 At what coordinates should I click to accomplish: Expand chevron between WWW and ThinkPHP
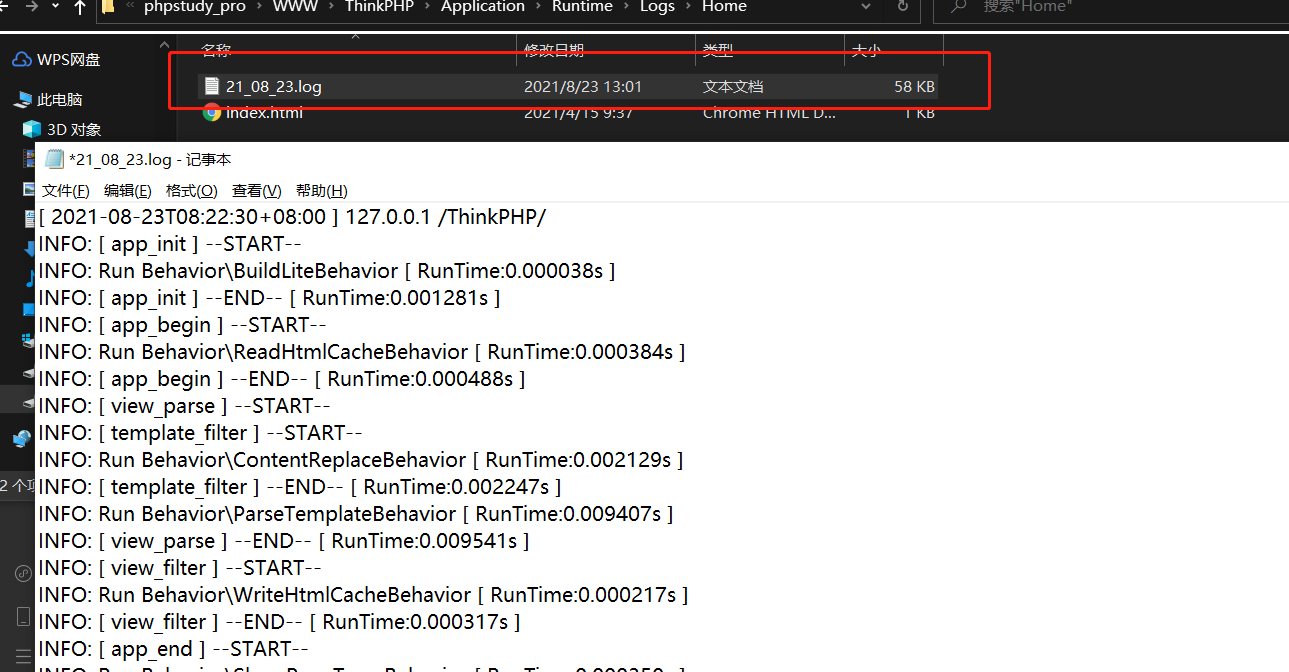pos(331,6)
